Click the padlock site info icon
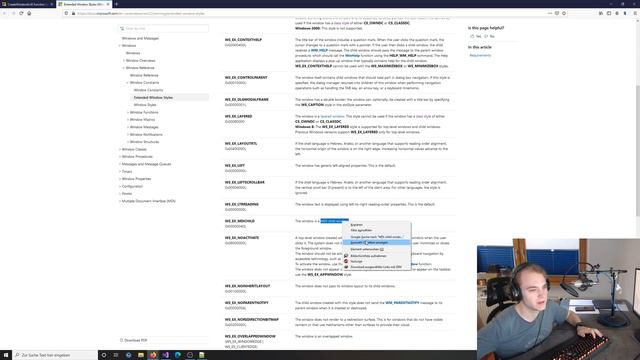This screenshot has width=640, height=360. (73, 13)
